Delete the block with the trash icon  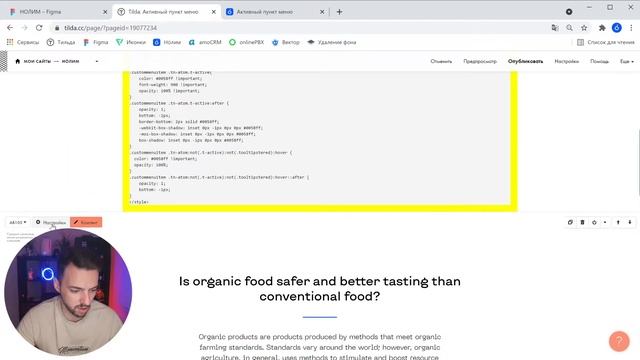click(x=582, y=222)
